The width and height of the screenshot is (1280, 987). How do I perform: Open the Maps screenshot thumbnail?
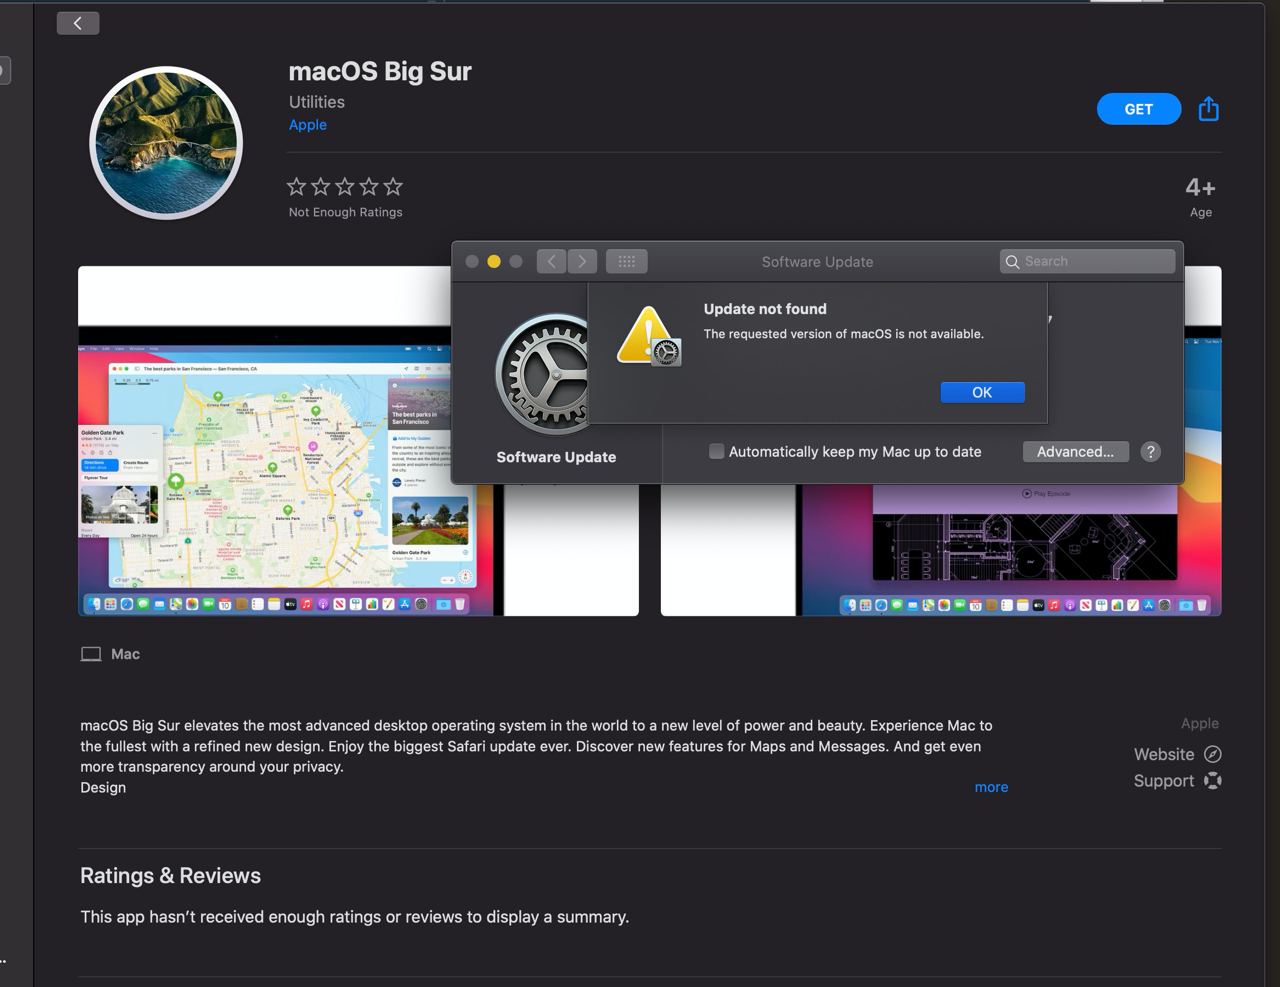(x=358, y=441)
